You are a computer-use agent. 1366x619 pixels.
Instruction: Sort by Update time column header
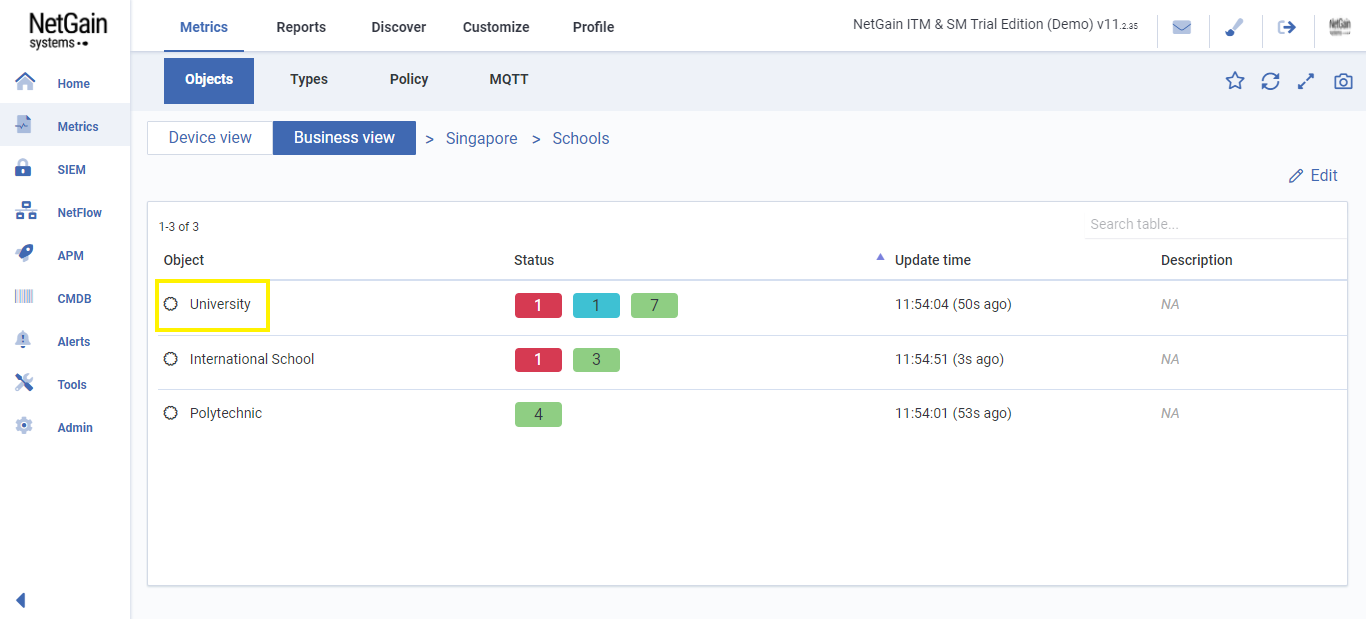point(933,260)
